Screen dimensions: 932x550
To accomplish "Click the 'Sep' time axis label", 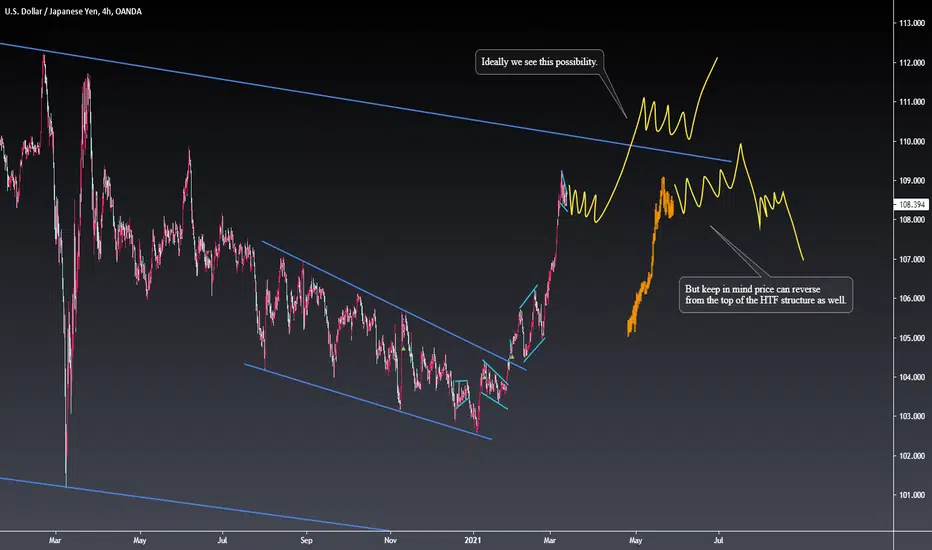I will pos(306,540).
